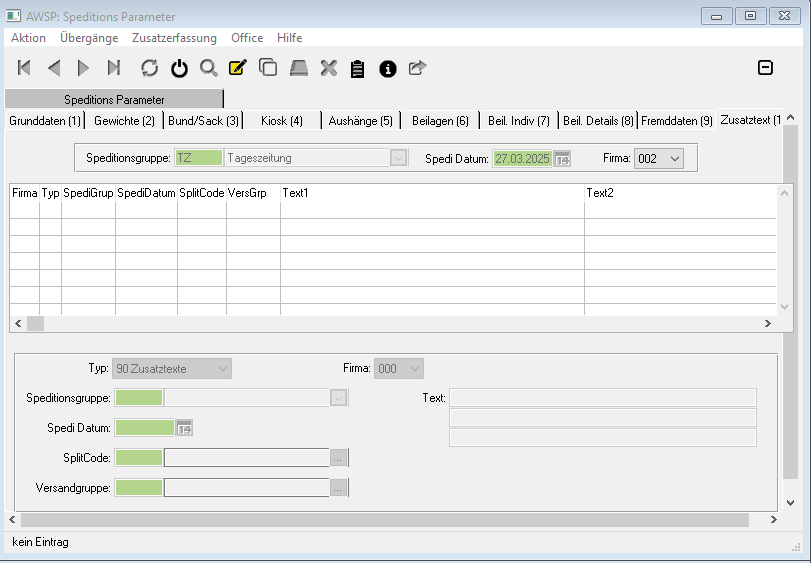Open calendar next to top Spedi Datum
The height and width of the screenshot is (563, 811).
pyautogui.click(x=562, y=158)
